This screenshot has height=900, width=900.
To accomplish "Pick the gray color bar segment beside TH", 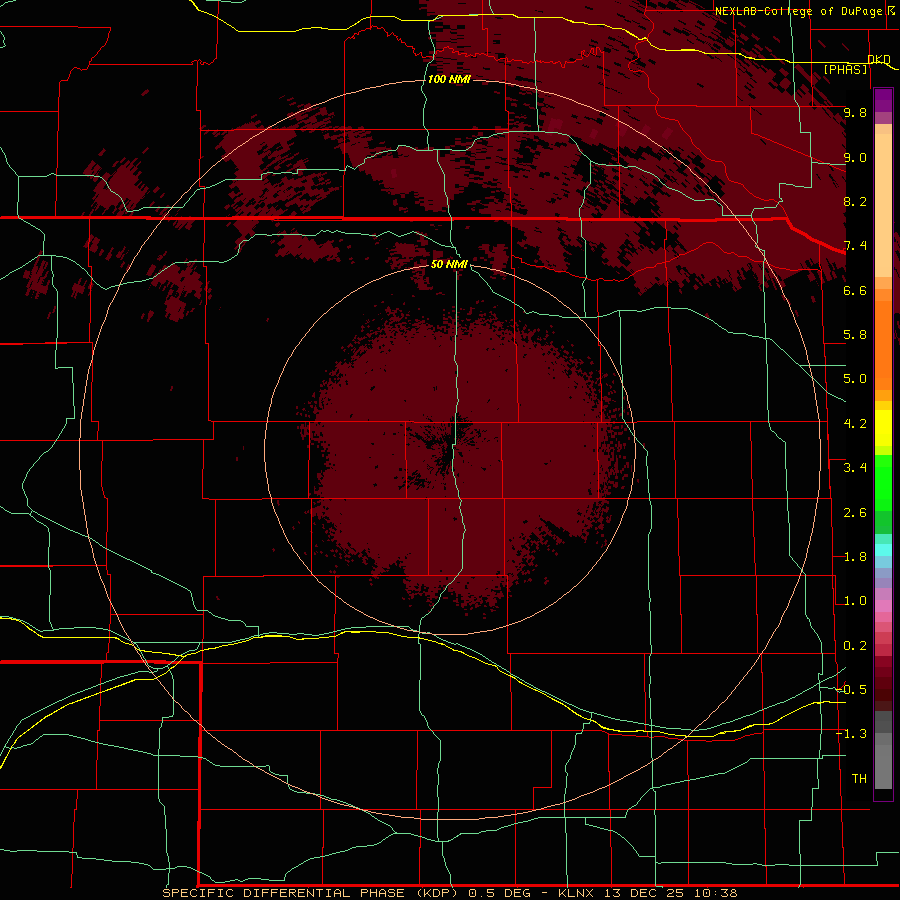I will (883, 766).
